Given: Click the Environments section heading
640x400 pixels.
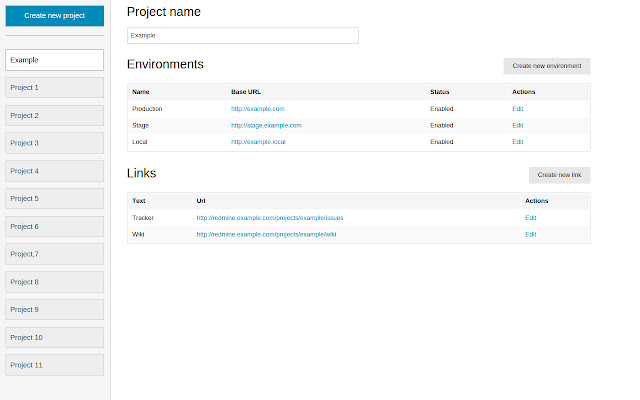Looking at the screenshot, I should coord(165,64).
